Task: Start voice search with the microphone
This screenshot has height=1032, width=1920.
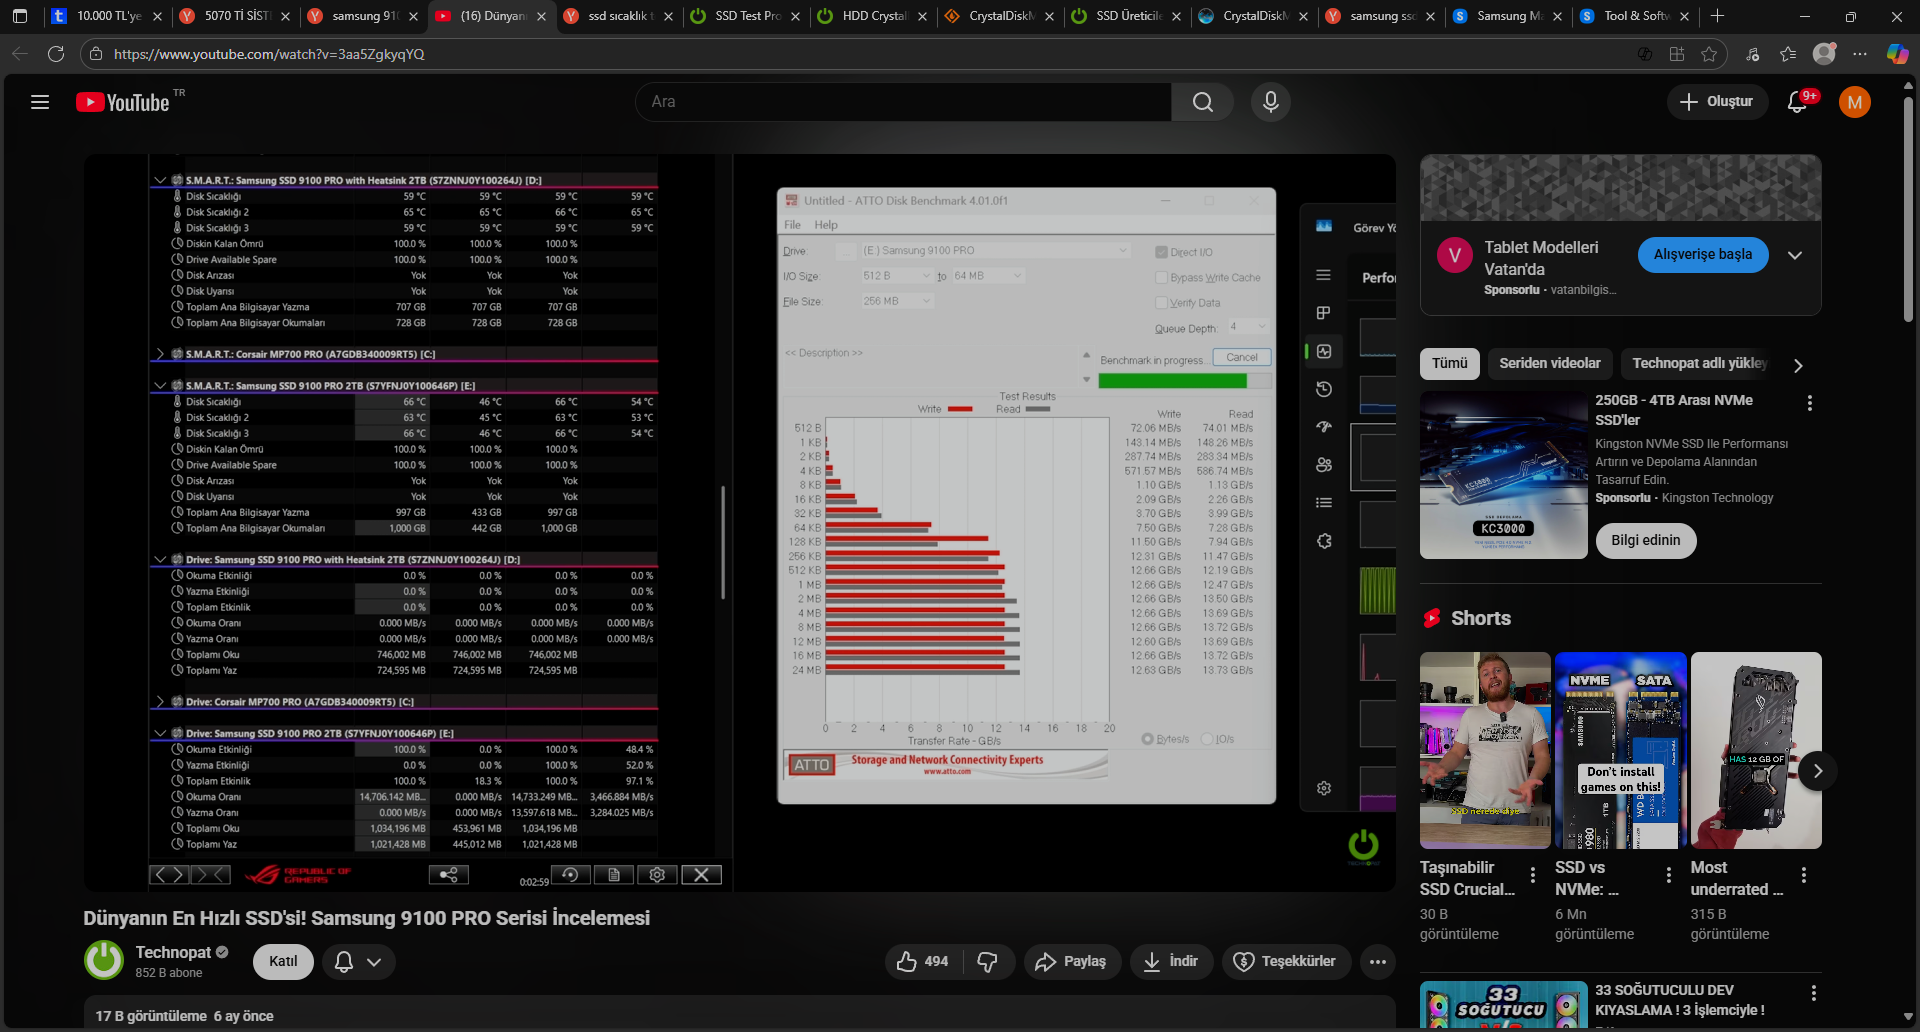Action: coord(1271,102)
